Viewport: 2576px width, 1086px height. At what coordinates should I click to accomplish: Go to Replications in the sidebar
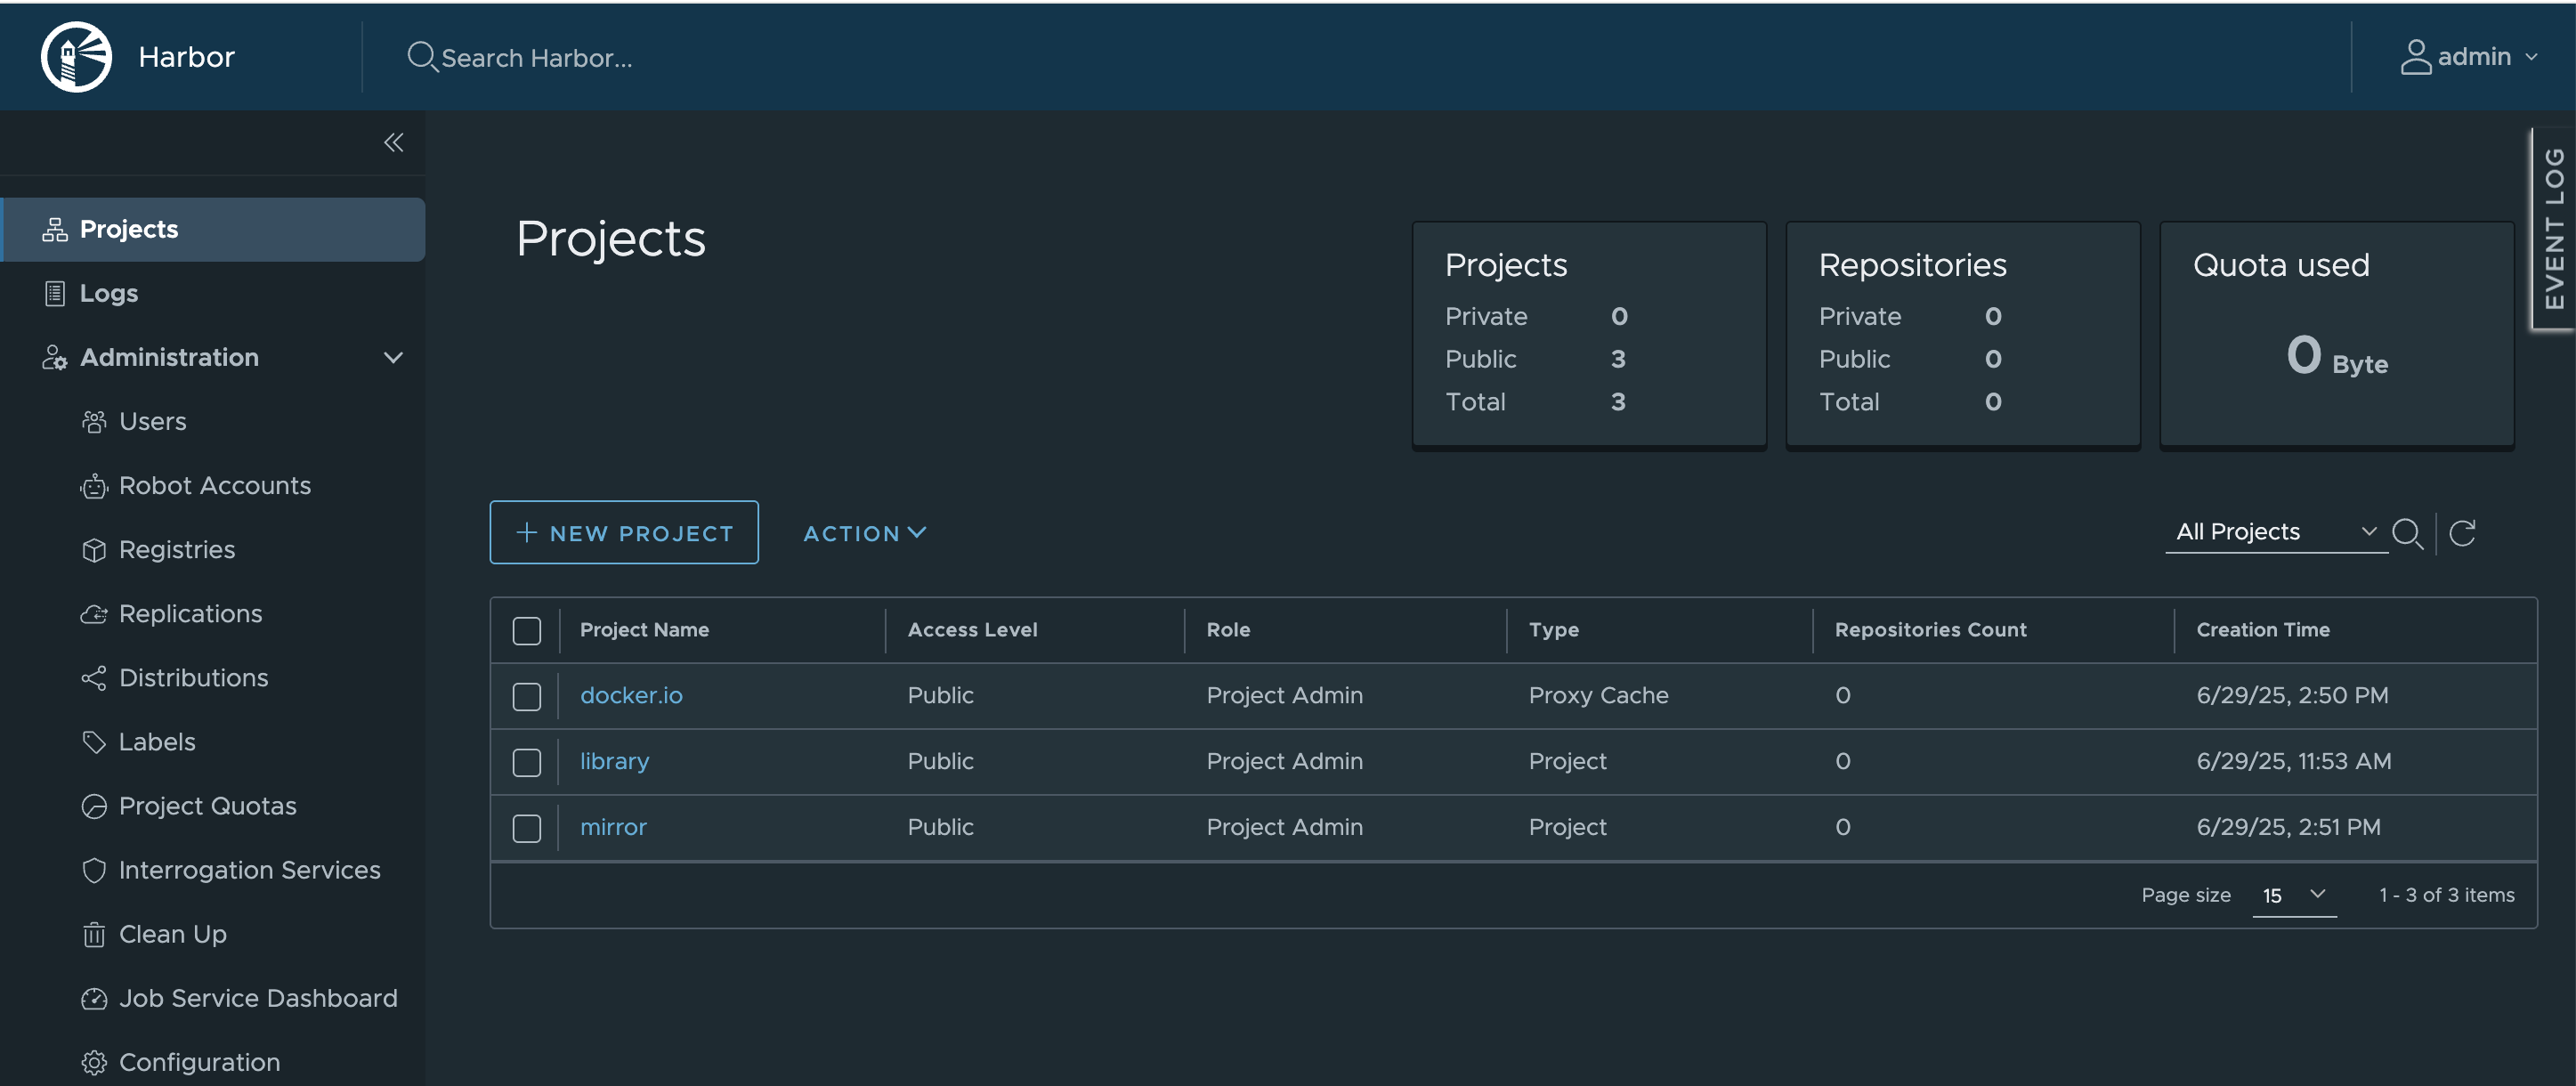click(x=190, y=614)
